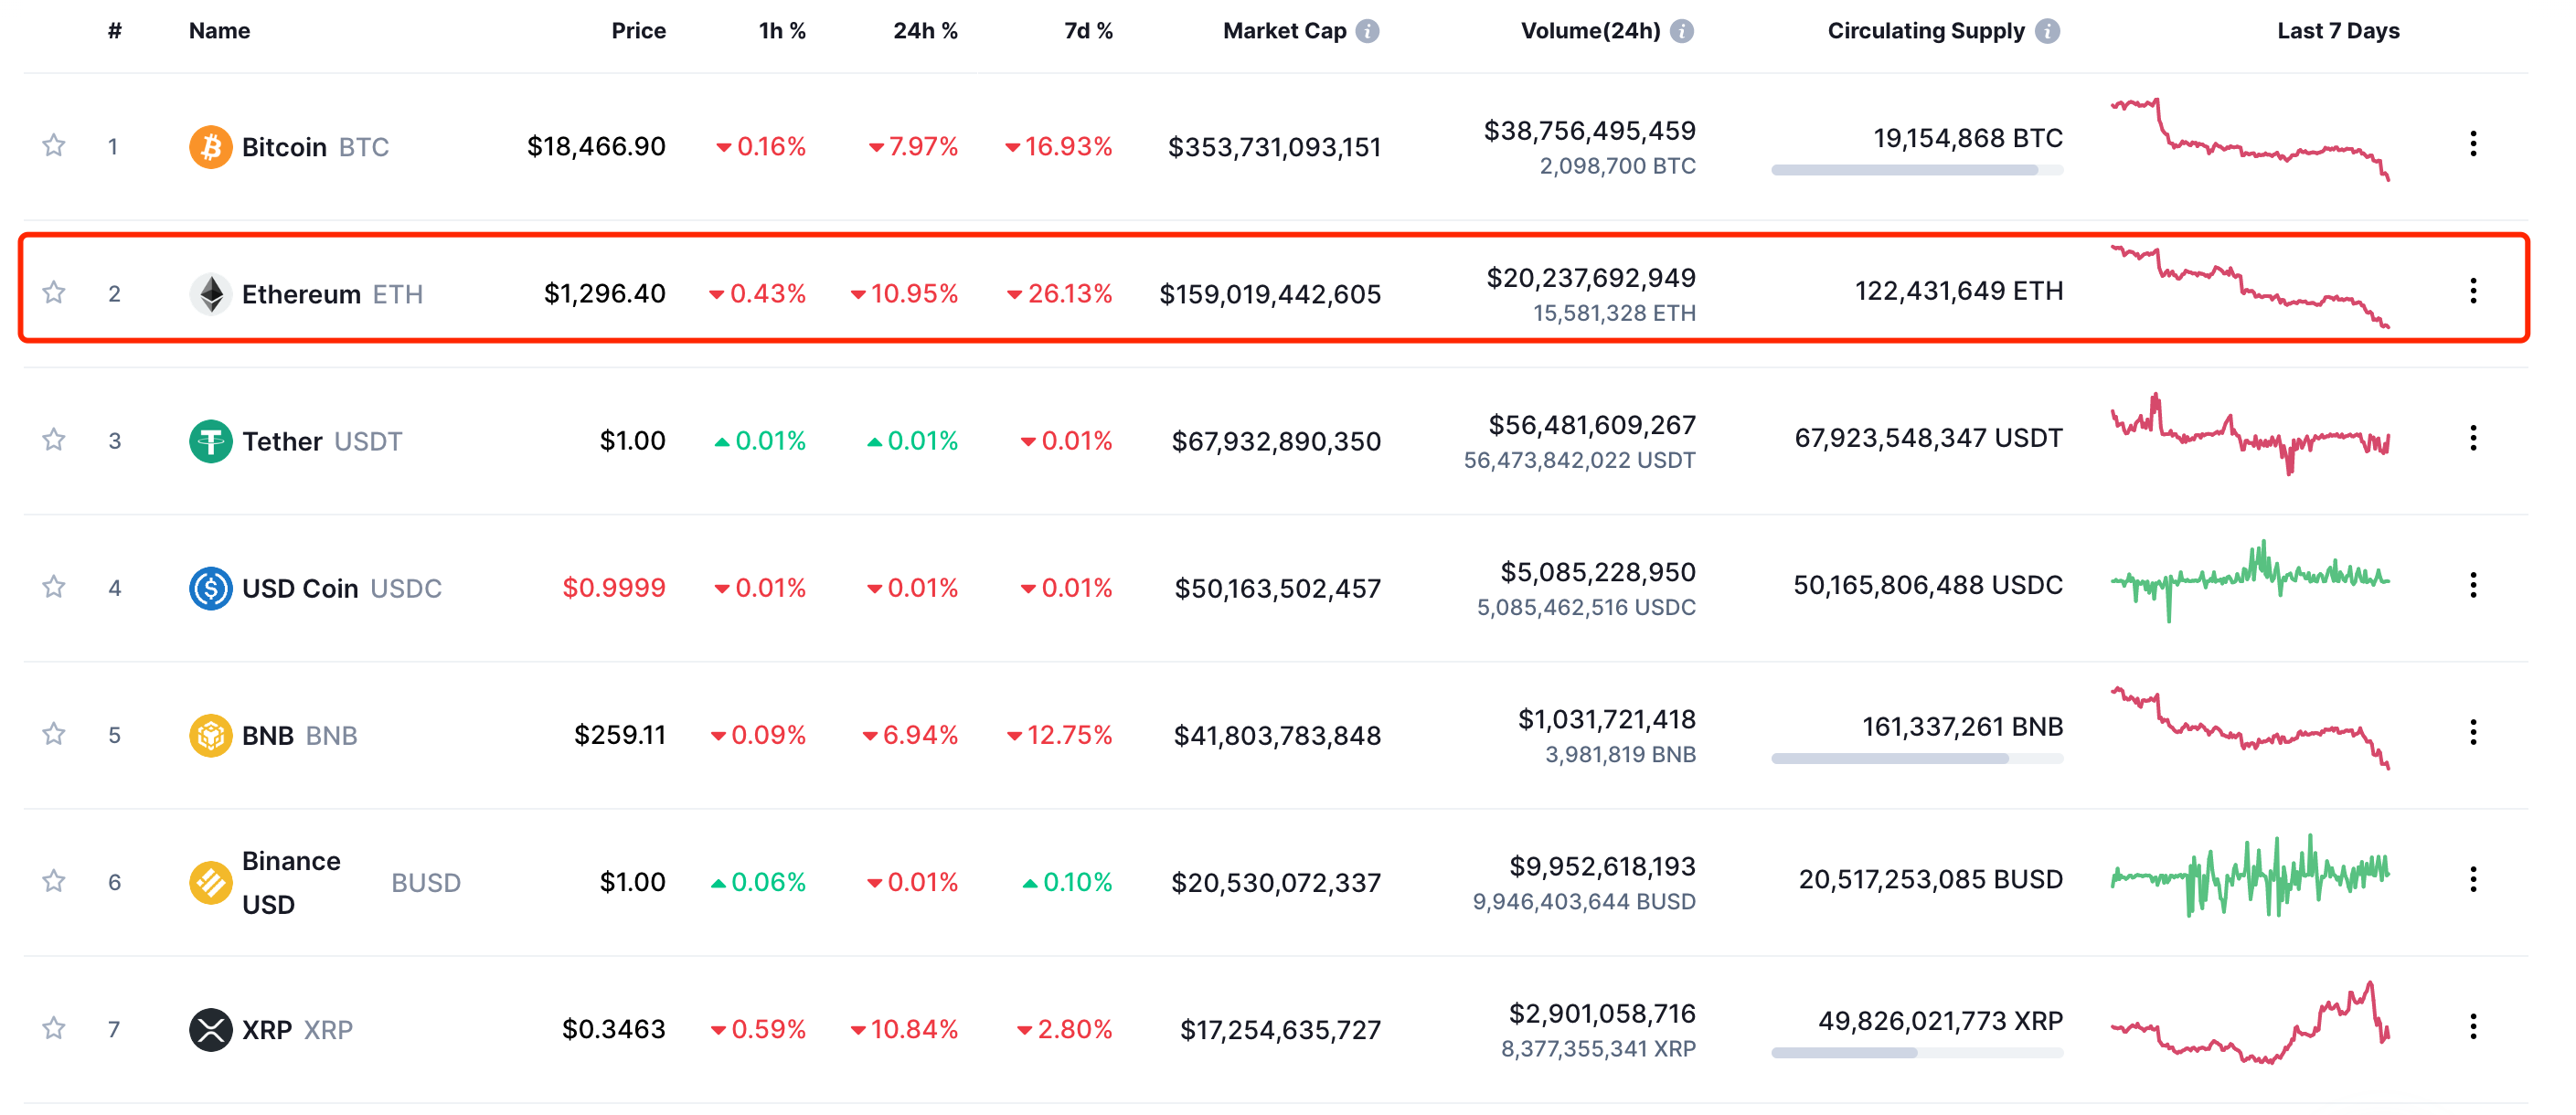Click the USD Coin blue logo icon
The image size is (2576, 1115).
[210, 588]
